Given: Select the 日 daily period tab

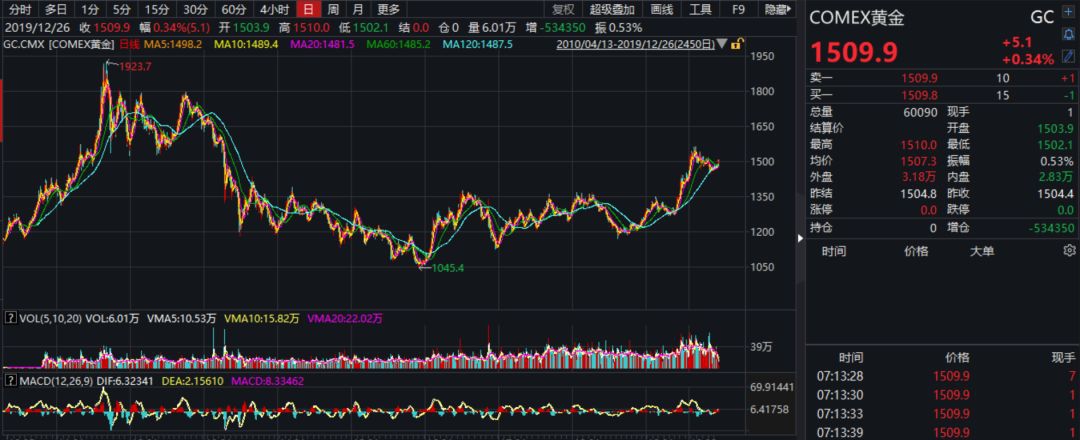Looking at the screenshot, I should (x=307, y=9).
